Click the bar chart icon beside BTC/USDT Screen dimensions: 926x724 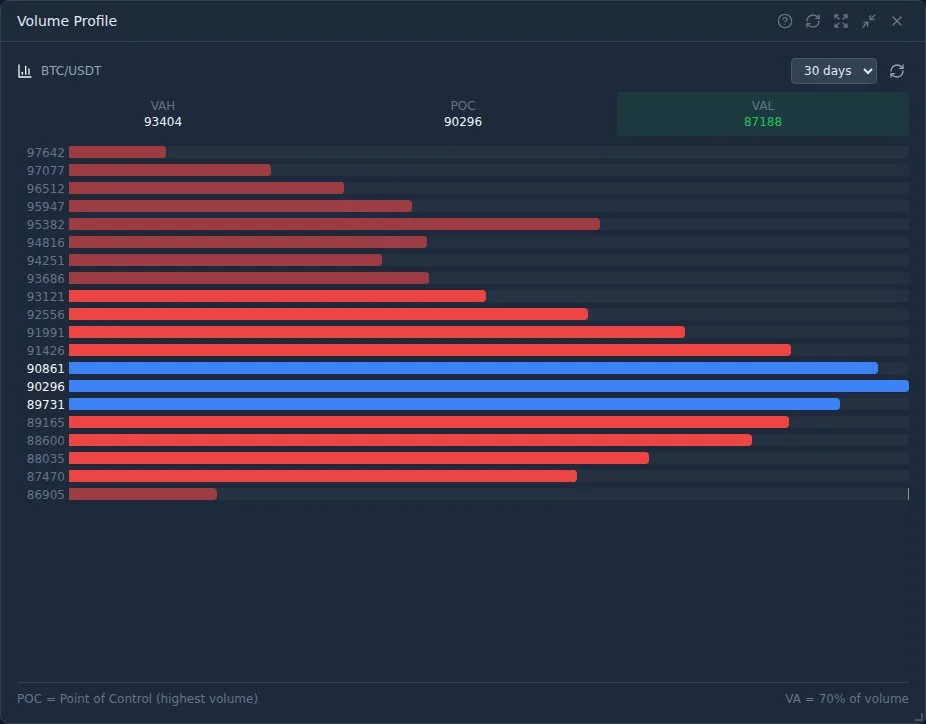point(24,71)
